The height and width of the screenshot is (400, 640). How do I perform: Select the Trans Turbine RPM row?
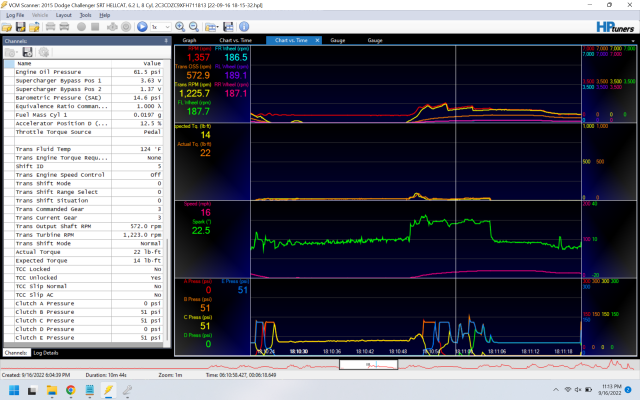(83, 235)
